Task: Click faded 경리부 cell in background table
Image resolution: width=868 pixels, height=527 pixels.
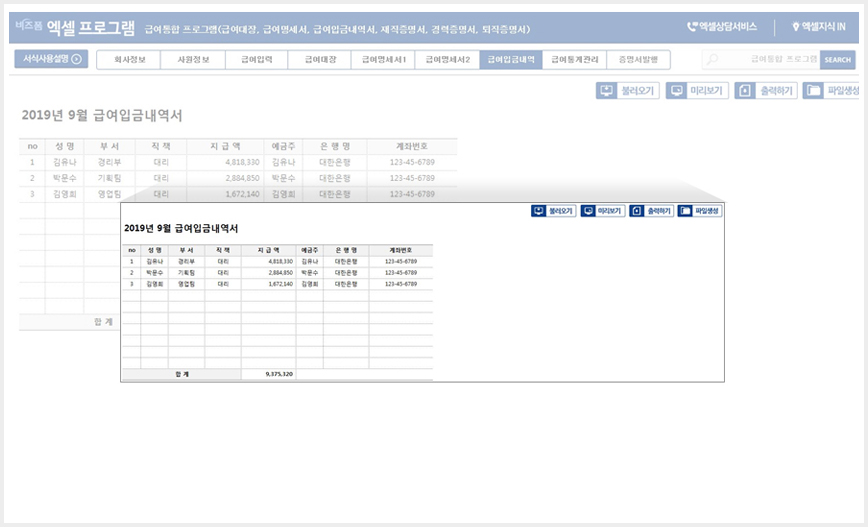Action: coord(109,162)
